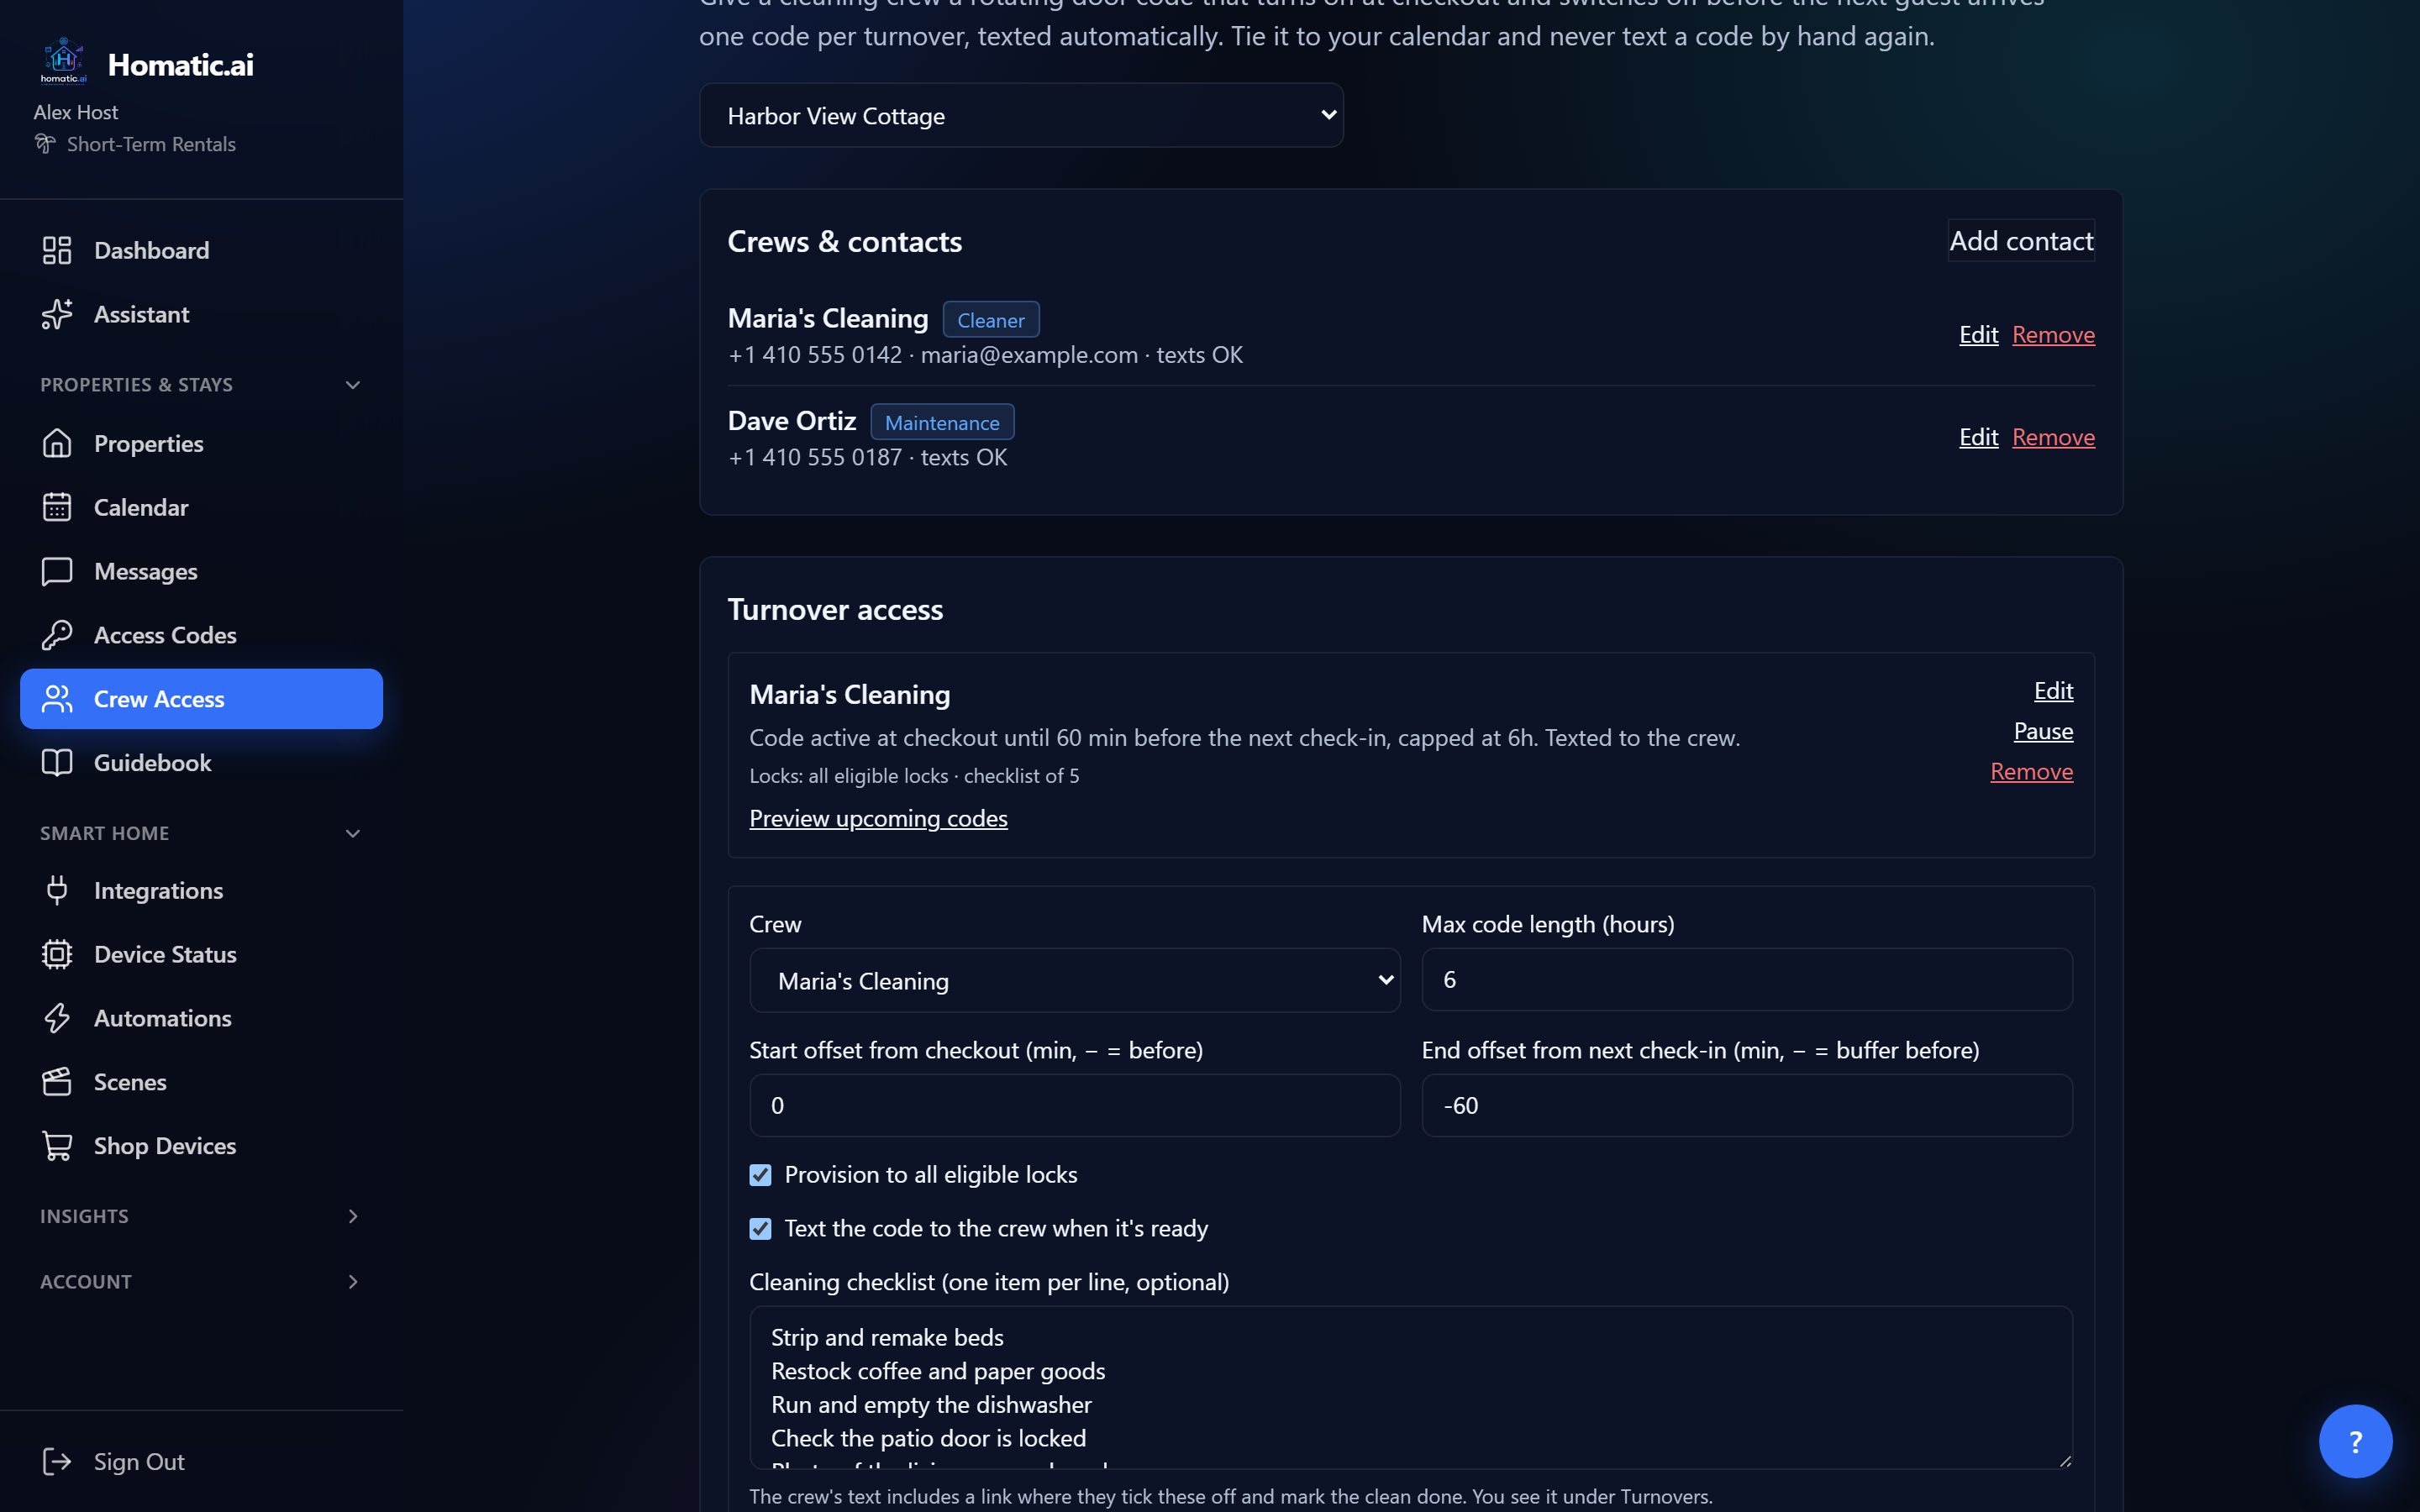Click the Access Codes key icon
The width and height of the screenshot is (2420, 1512).
pos(57,635)
